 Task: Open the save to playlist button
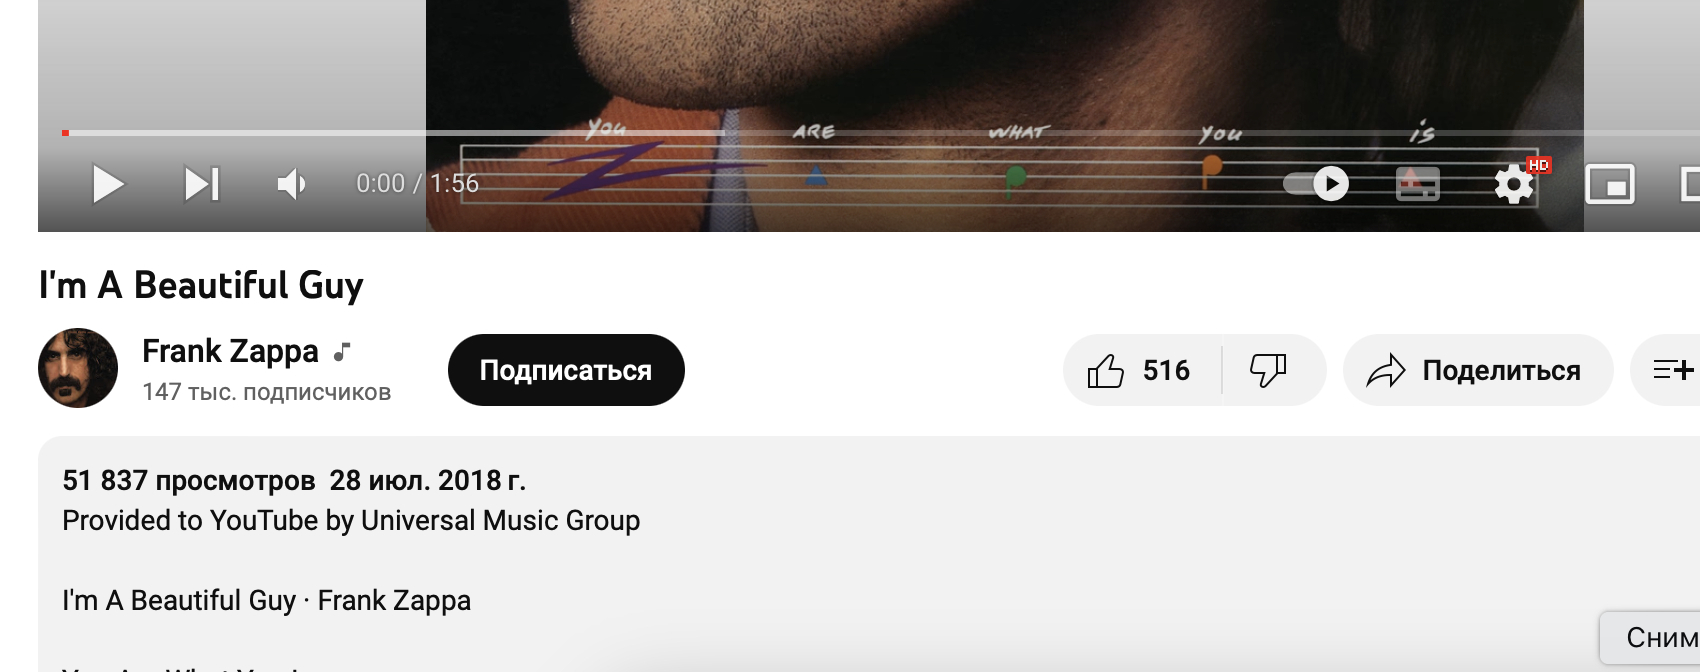(1668, 370)
